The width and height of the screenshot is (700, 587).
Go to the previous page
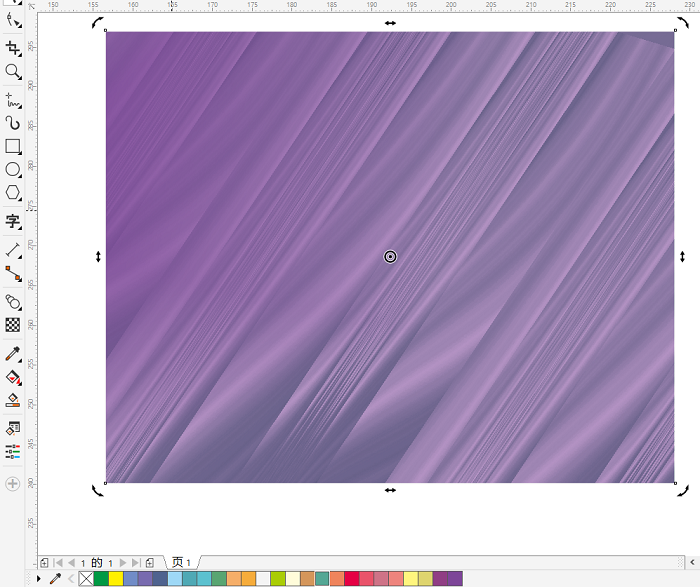71,563
